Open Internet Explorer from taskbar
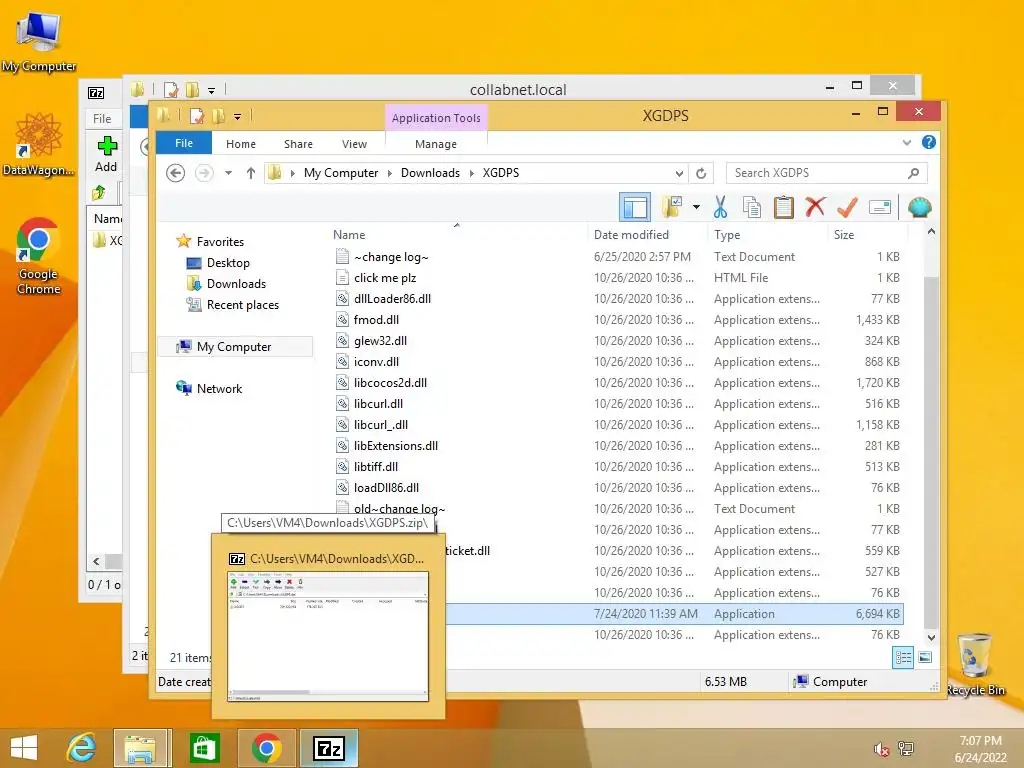This screenshot has height=768, width=1024. pos(82,748)
